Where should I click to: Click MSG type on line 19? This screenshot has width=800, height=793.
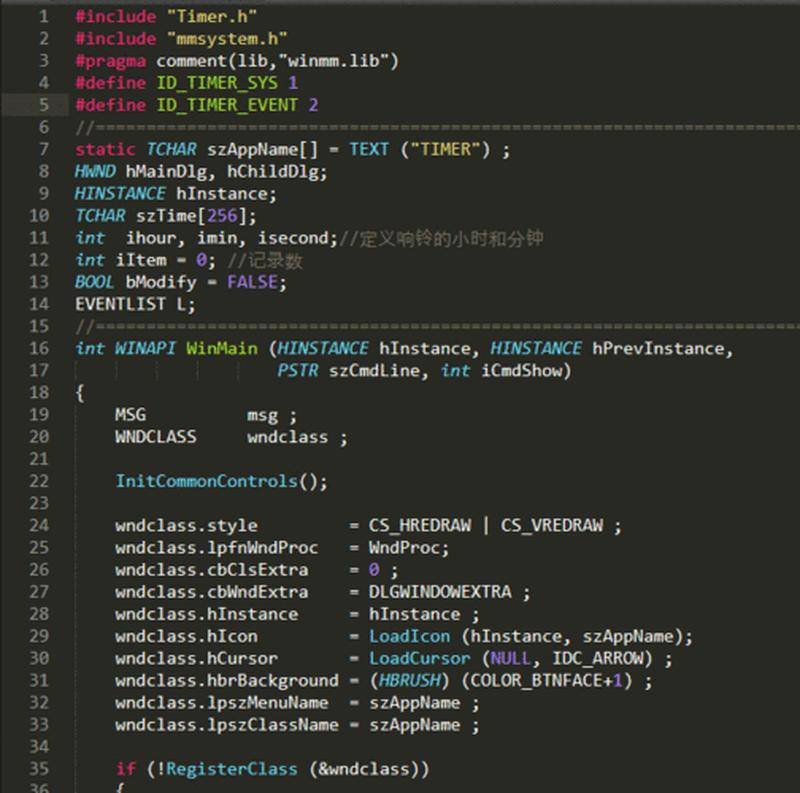click(x=131, y=414)
